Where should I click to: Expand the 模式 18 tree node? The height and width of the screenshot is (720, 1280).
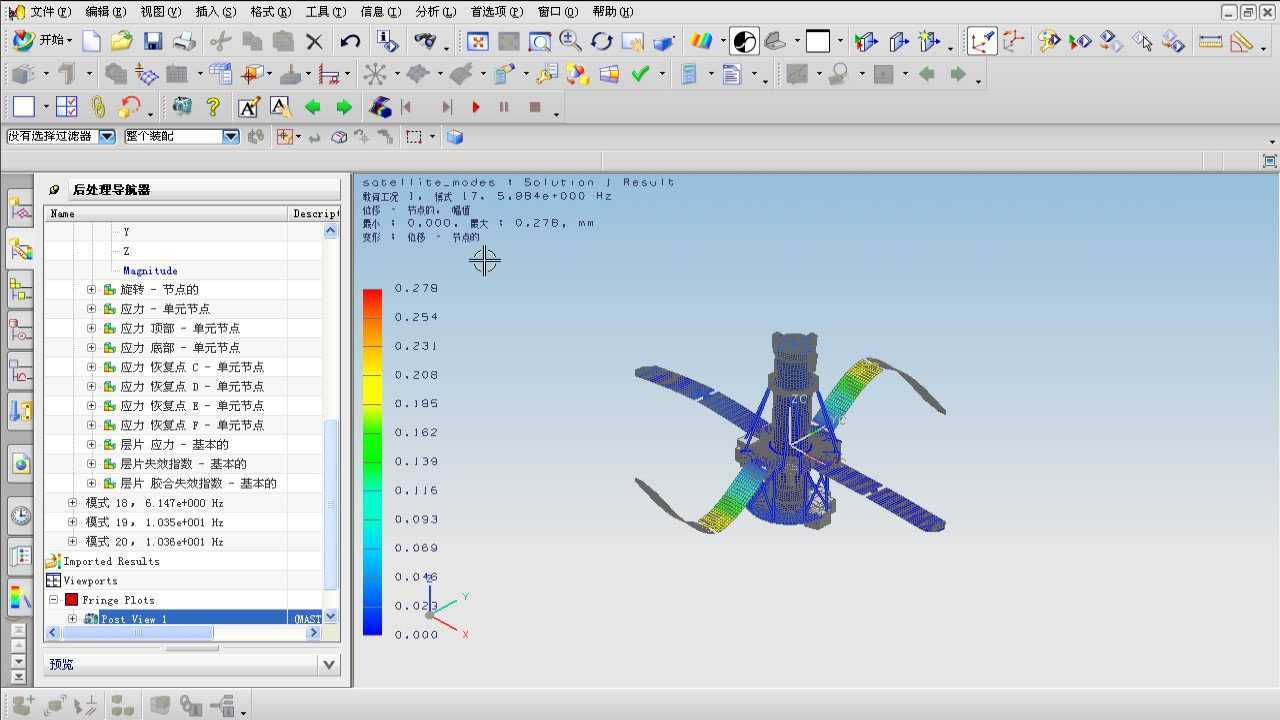click(x=72, y=503)
